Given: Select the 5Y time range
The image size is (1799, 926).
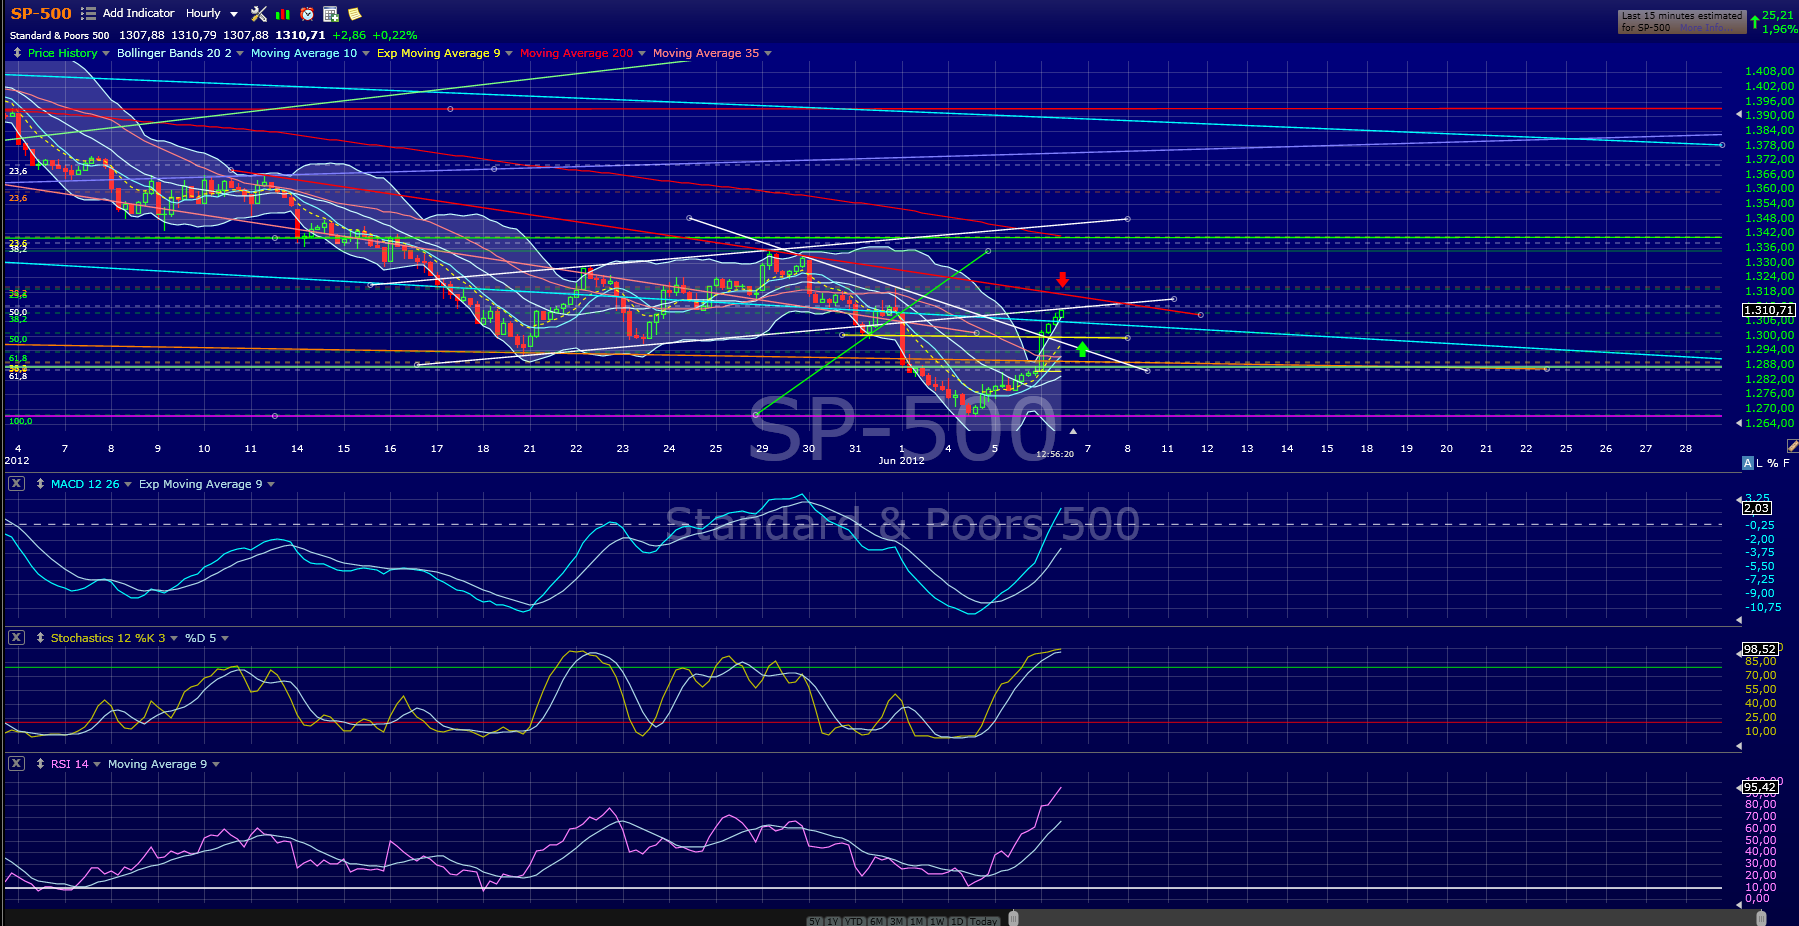Looking at the screenshot, I should click(815, 921).
